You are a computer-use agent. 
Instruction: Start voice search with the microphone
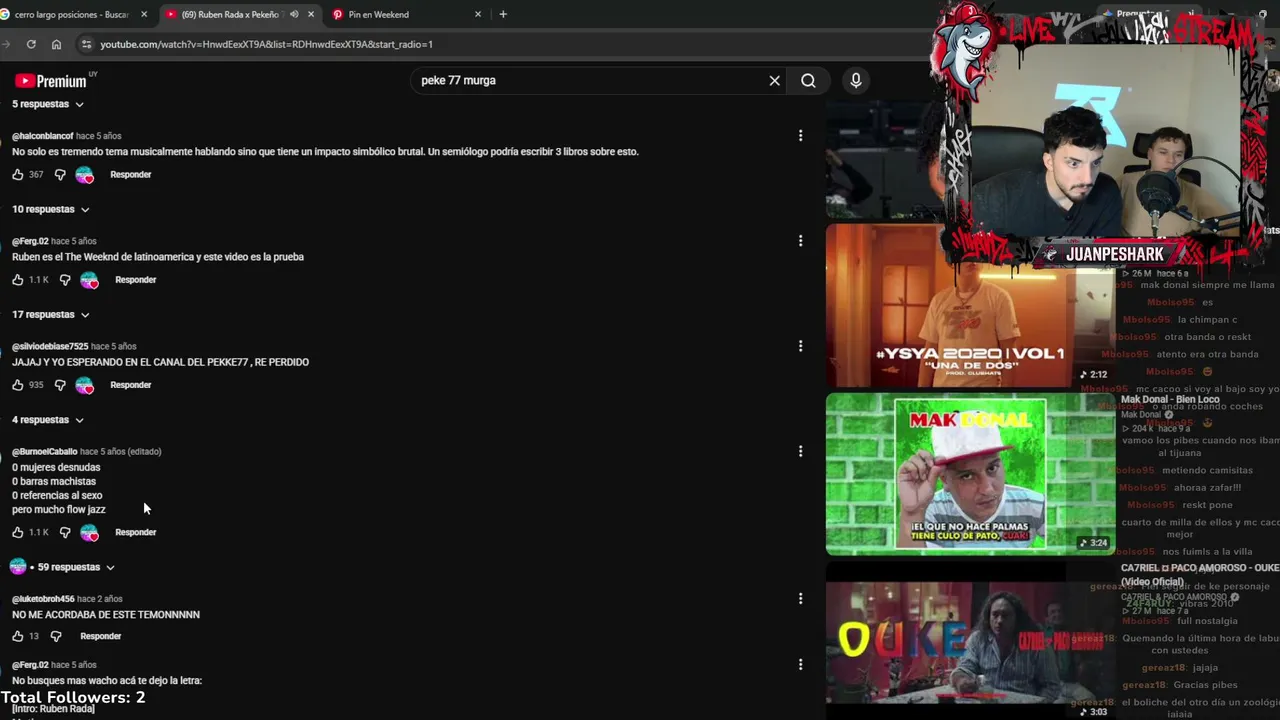856,81
